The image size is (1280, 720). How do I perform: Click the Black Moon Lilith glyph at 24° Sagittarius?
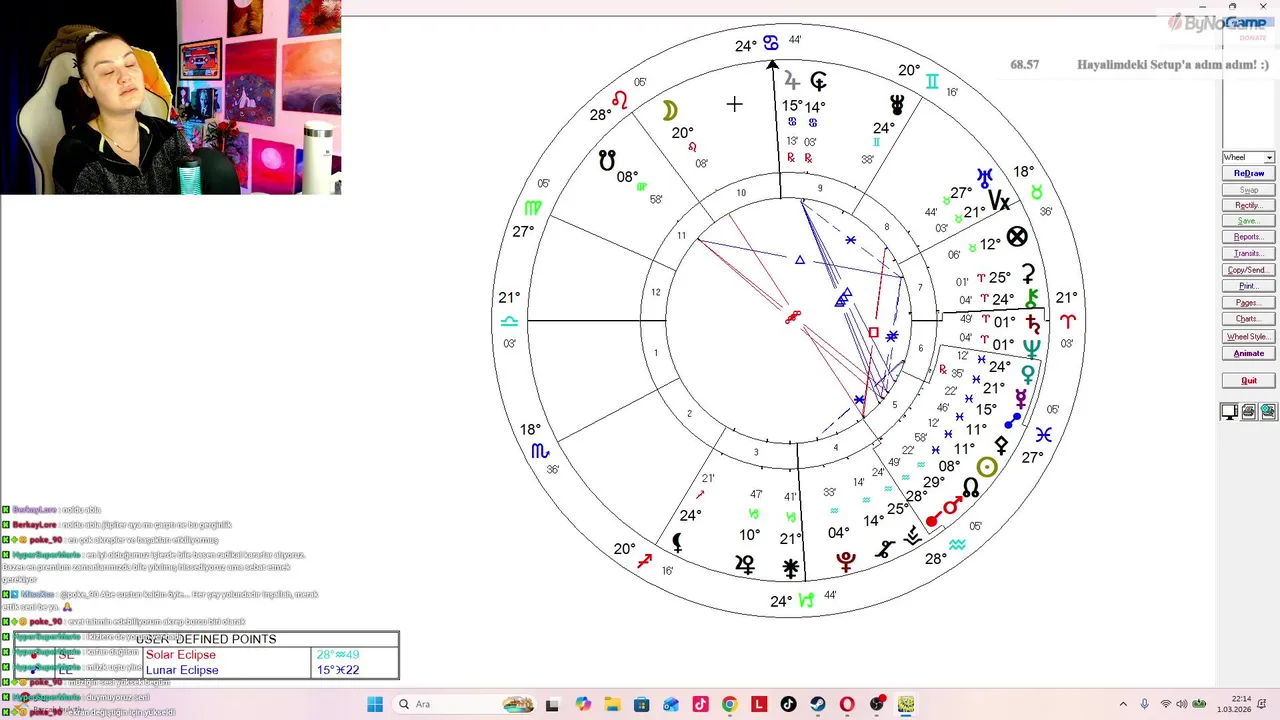(x=677, y=542)
